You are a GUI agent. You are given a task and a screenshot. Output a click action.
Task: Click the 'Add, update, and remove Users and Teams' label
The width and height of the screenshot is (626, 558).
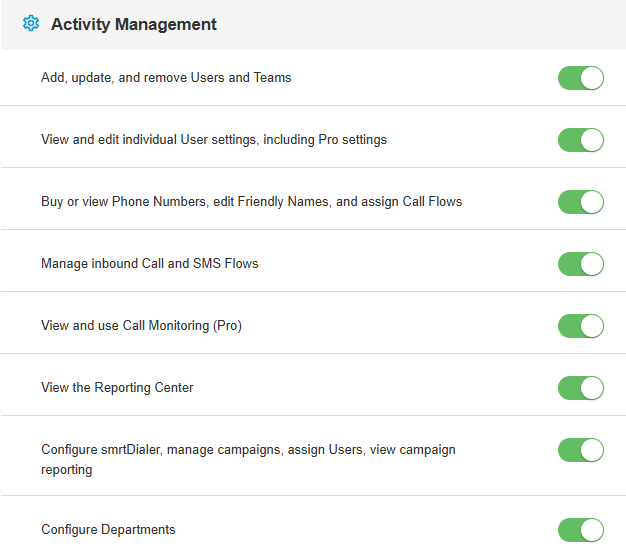point(166,77)
